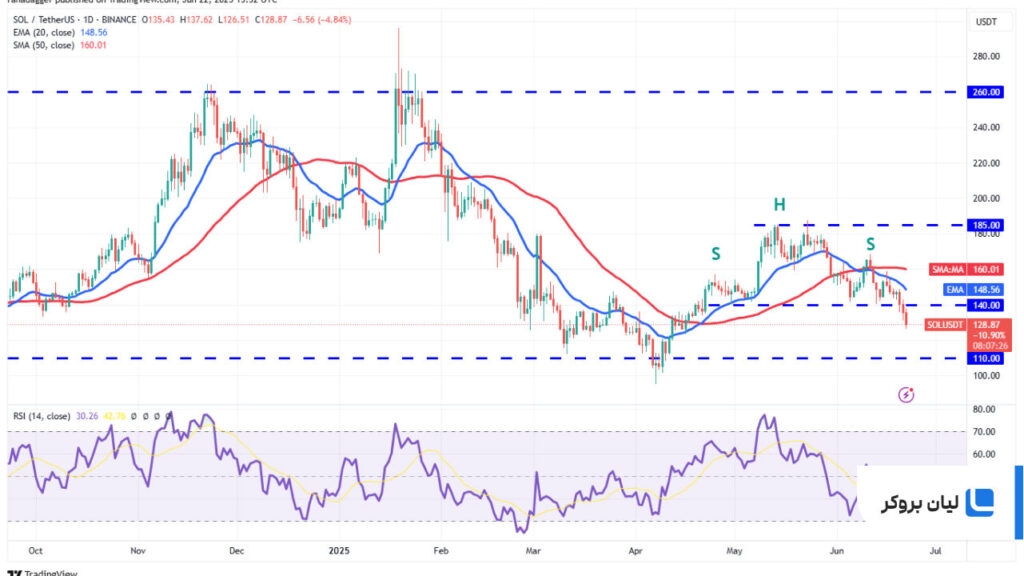
Task: Click the SMA legend value 160.01
Action: [93, 45]
